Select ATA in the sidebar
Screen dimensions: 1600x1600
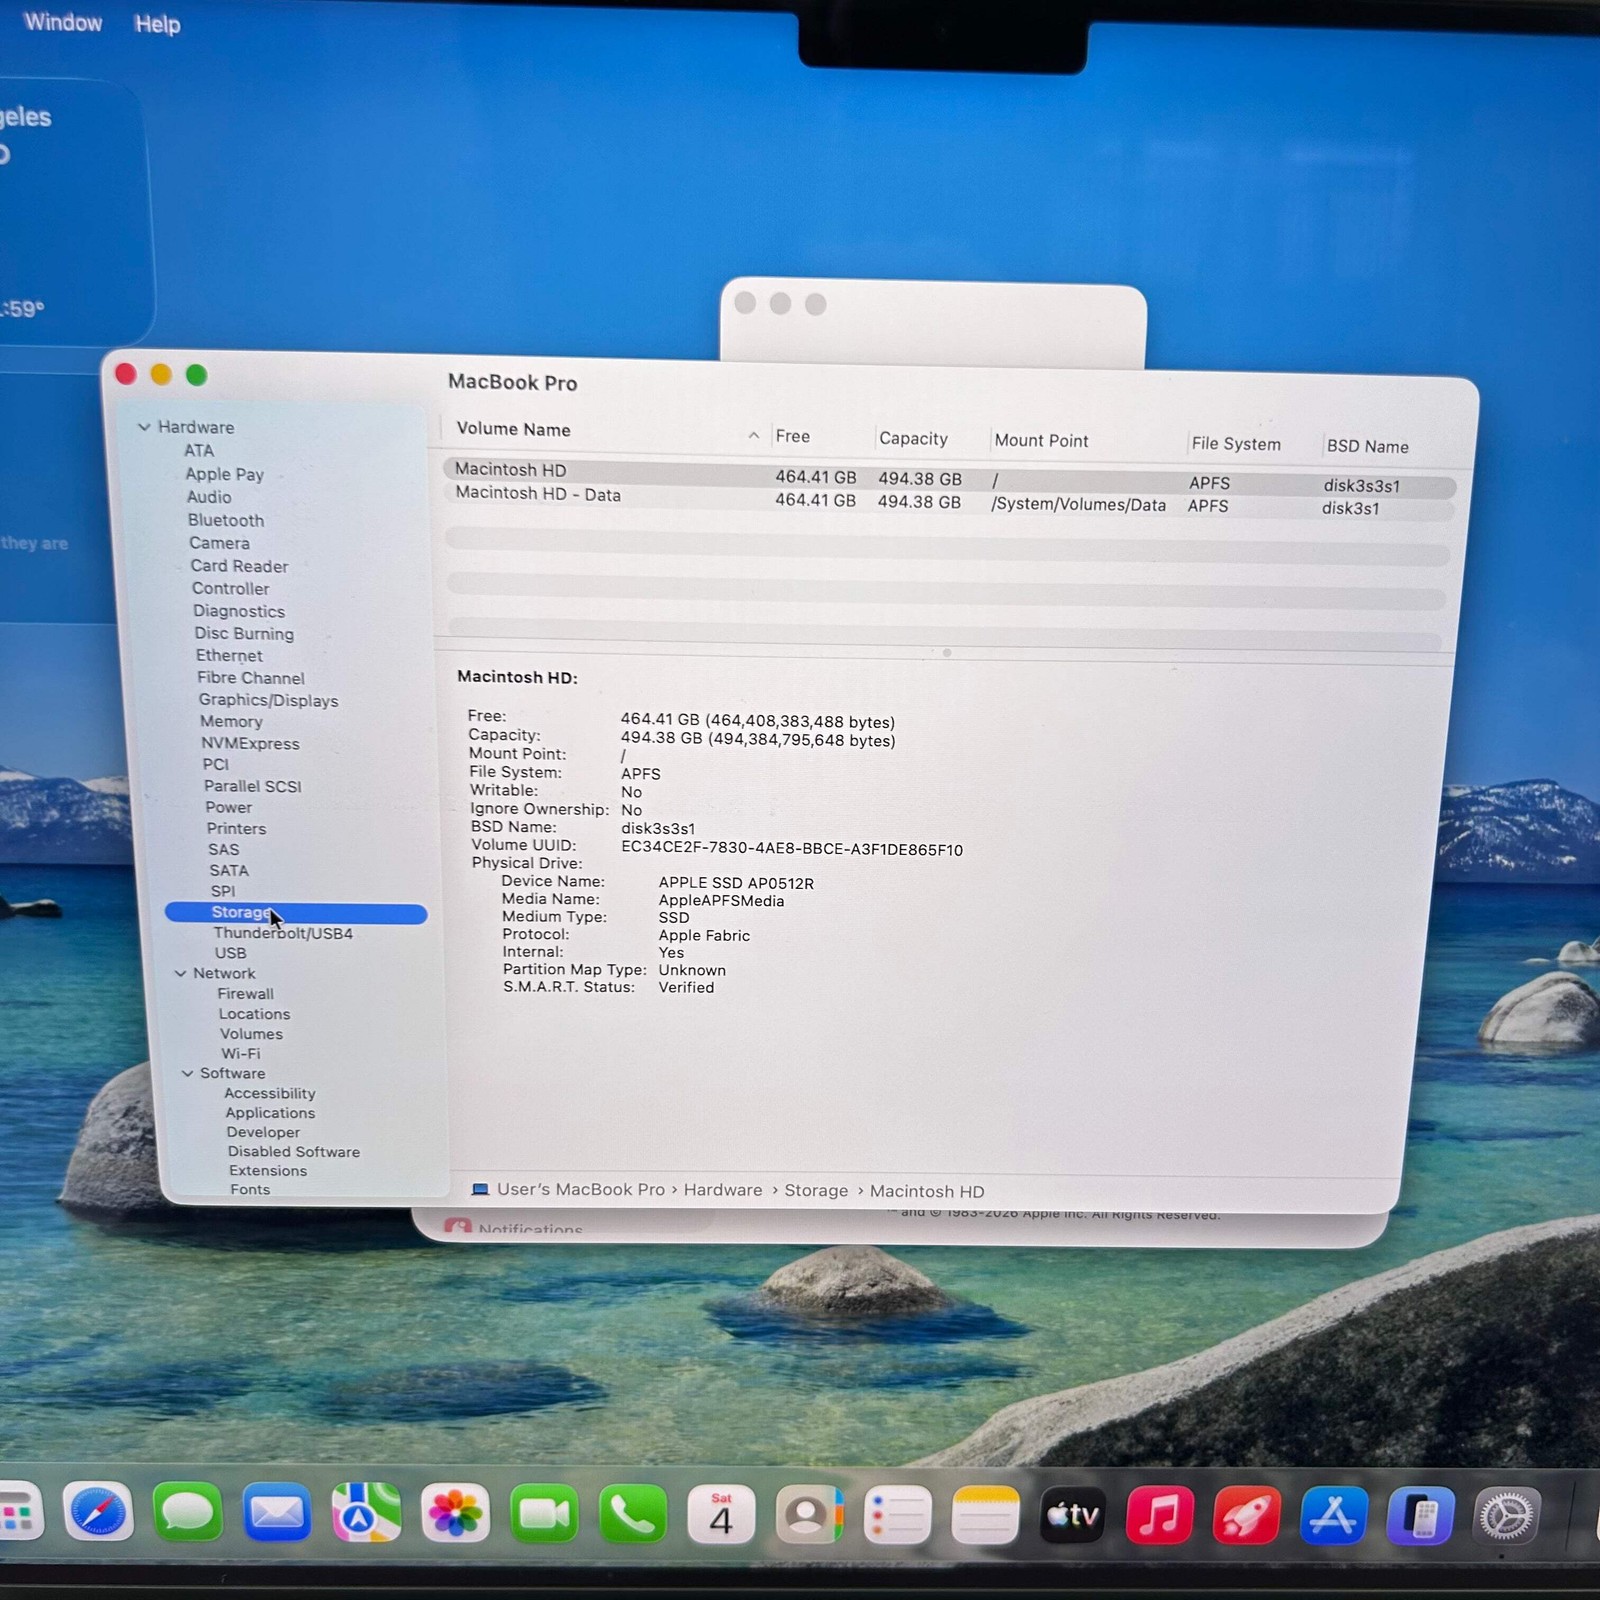(199, 450)
